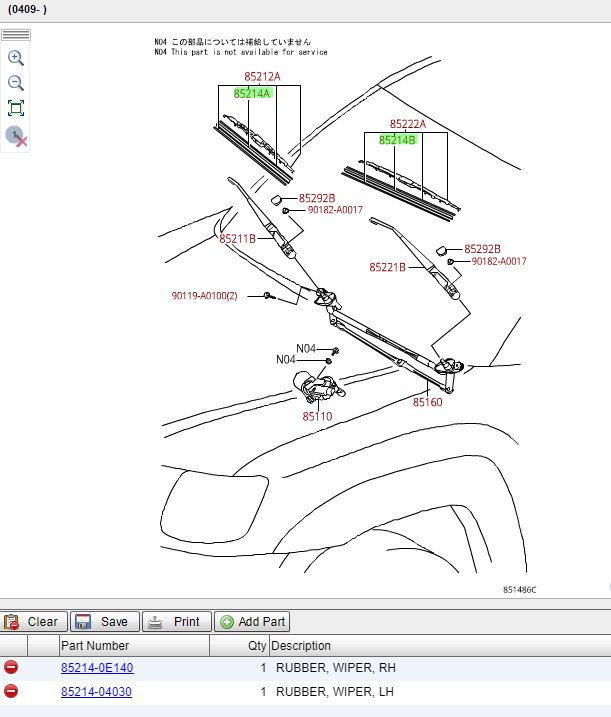The width and height of the screenshot is (611, 717).
Task: Select highlighted callout 85214A
Action: [x=252, y=93]
